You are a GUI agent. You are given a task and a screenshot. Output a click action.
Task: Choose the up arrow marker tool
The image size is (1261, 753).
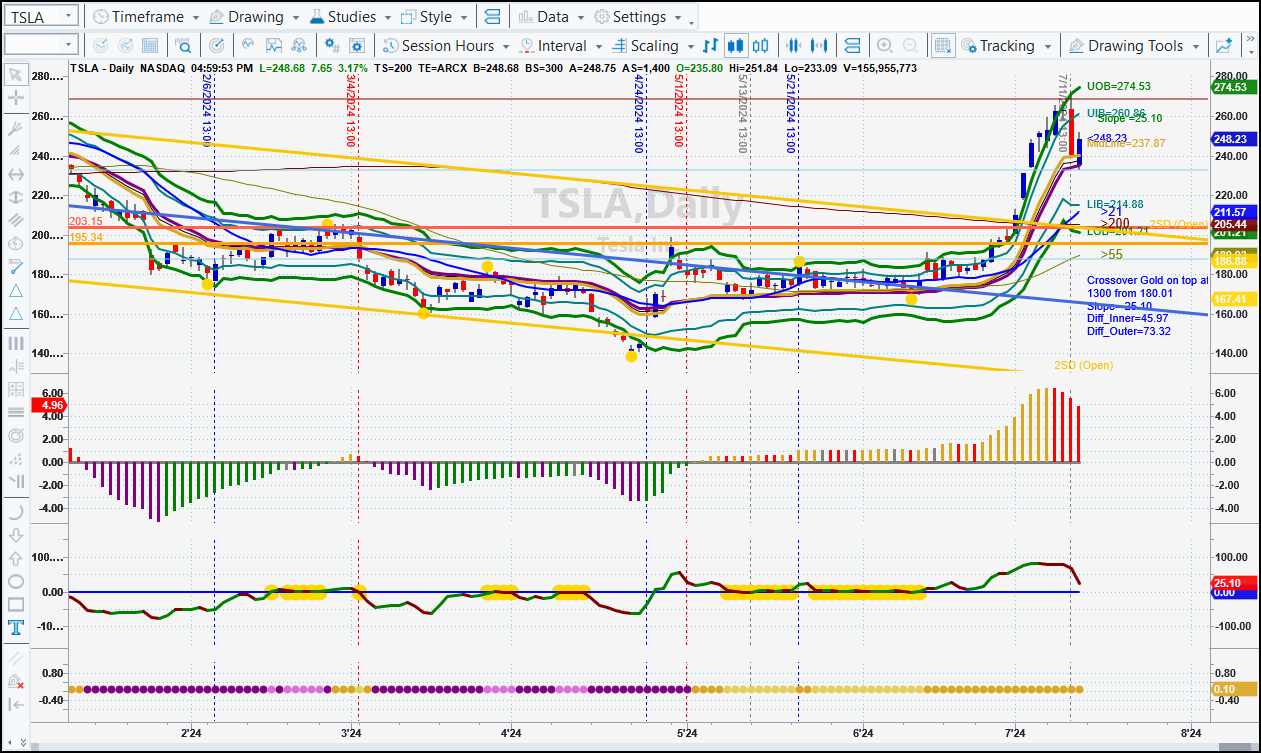pos(16,558)
